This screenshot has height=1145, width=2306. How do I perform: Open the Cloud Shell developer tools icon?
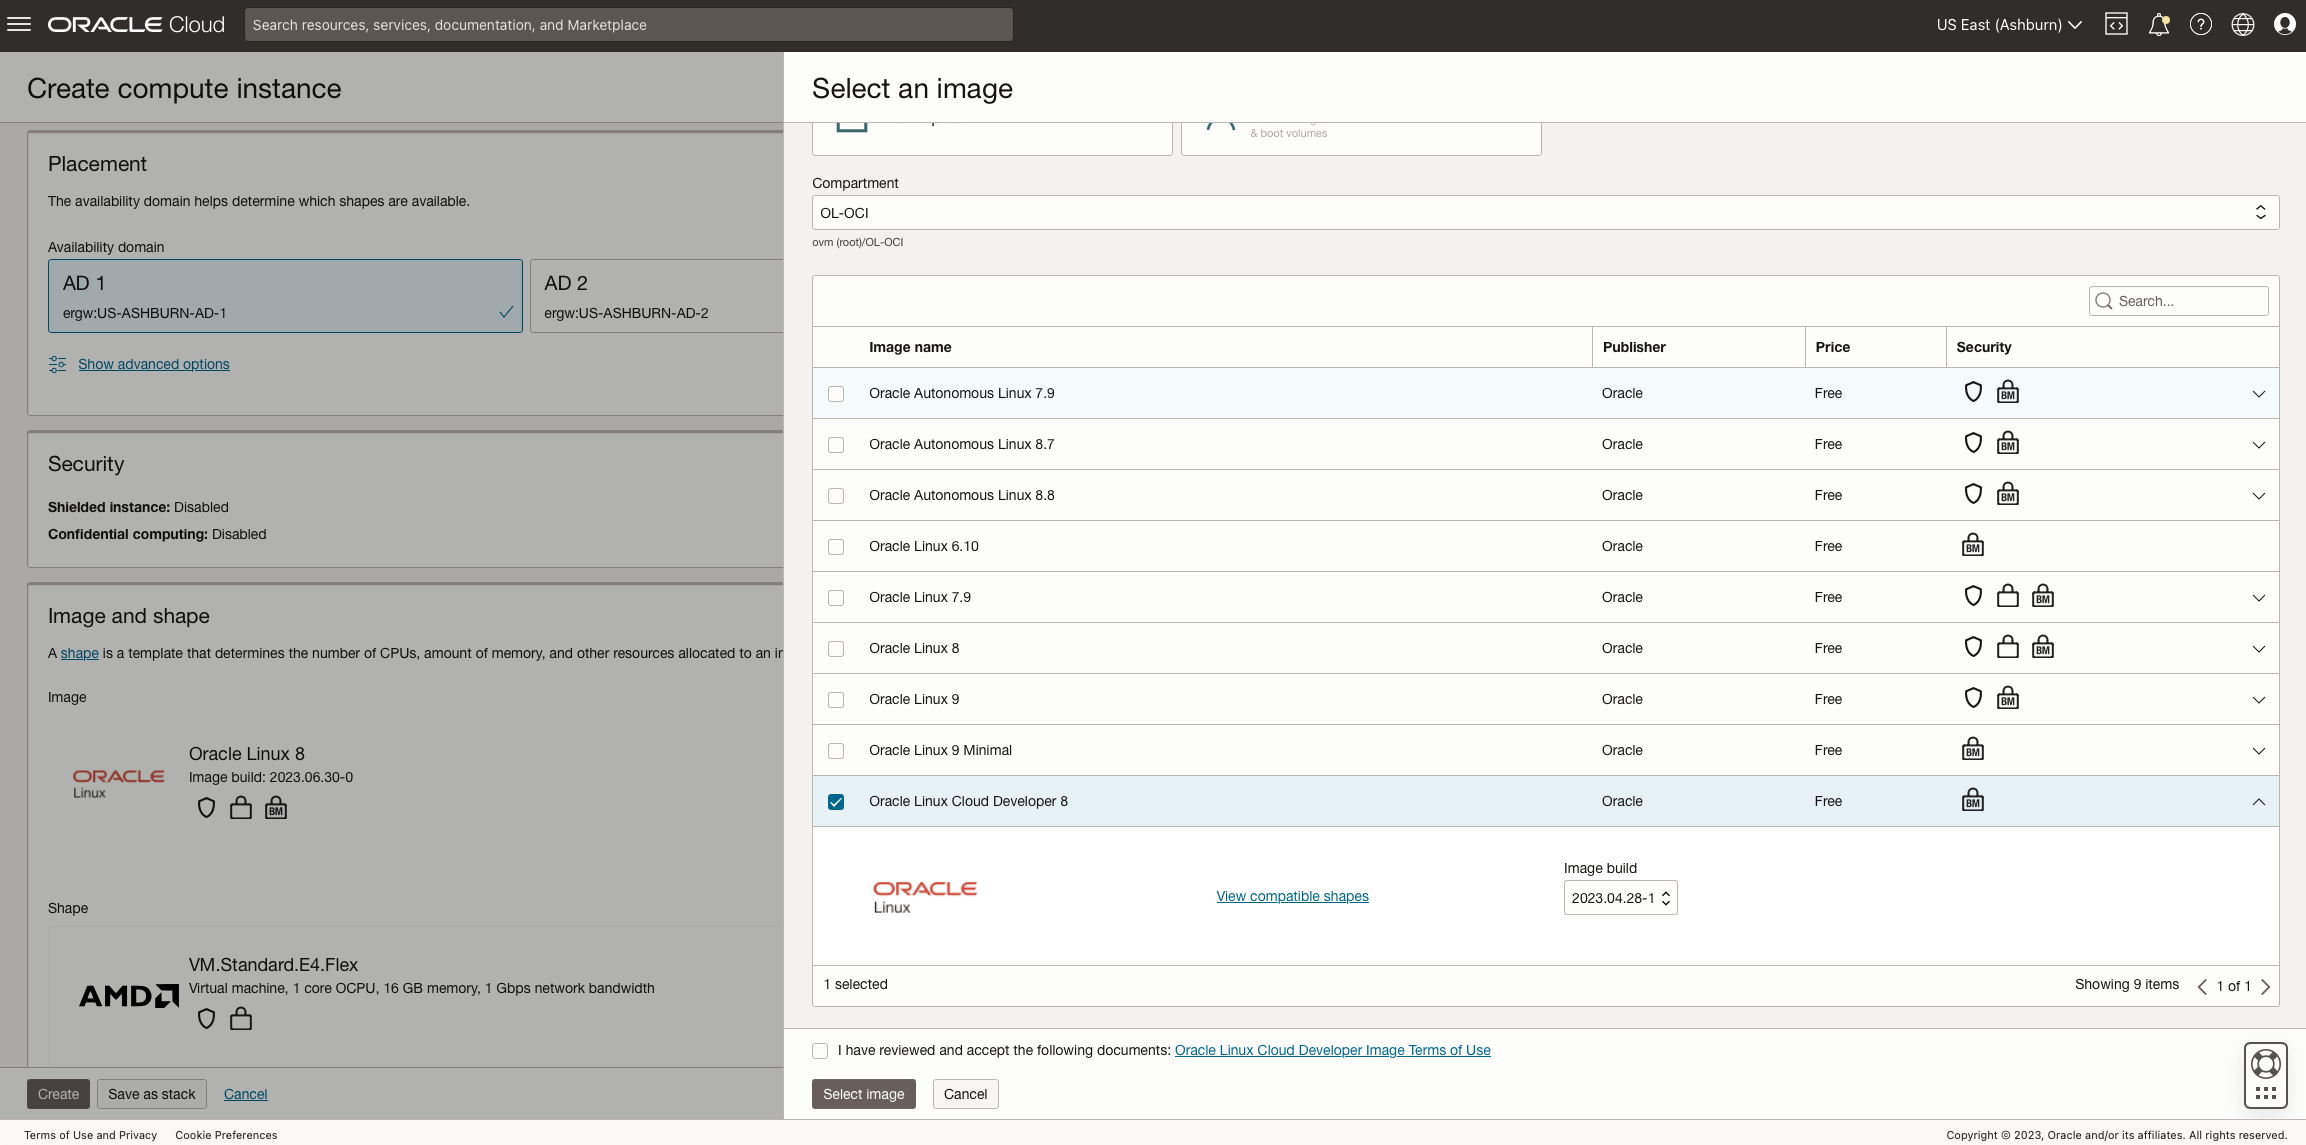pos(2116,24)
